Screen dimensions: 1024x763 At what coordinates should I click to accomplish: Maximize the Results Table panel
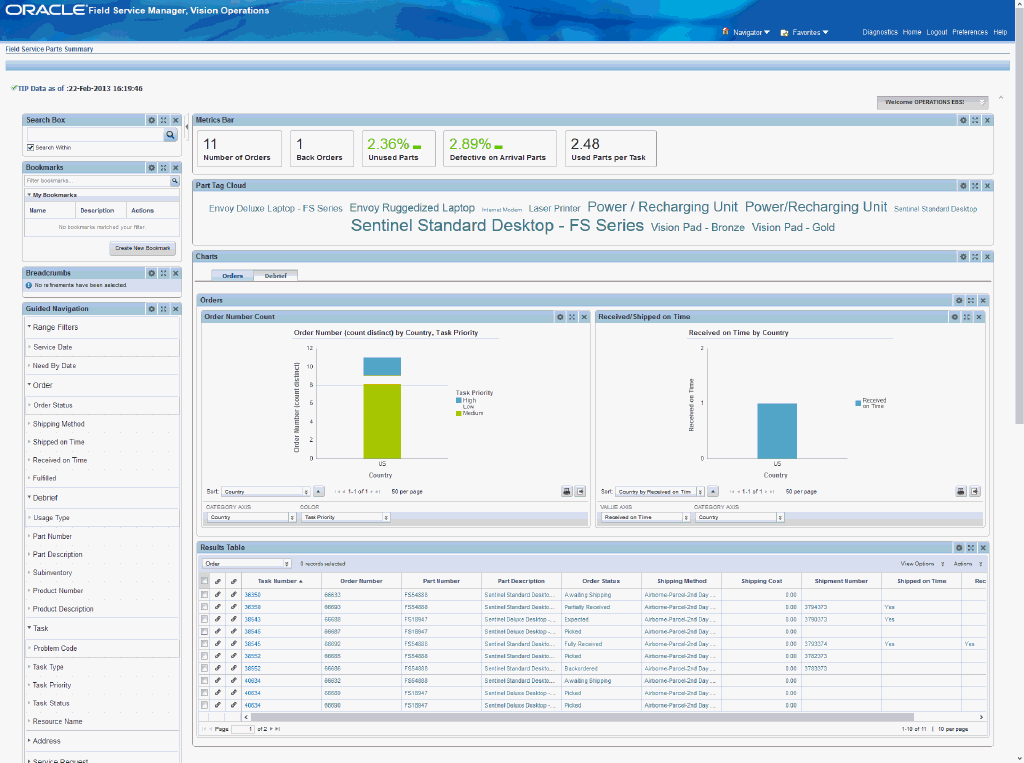tap(971, 547)
